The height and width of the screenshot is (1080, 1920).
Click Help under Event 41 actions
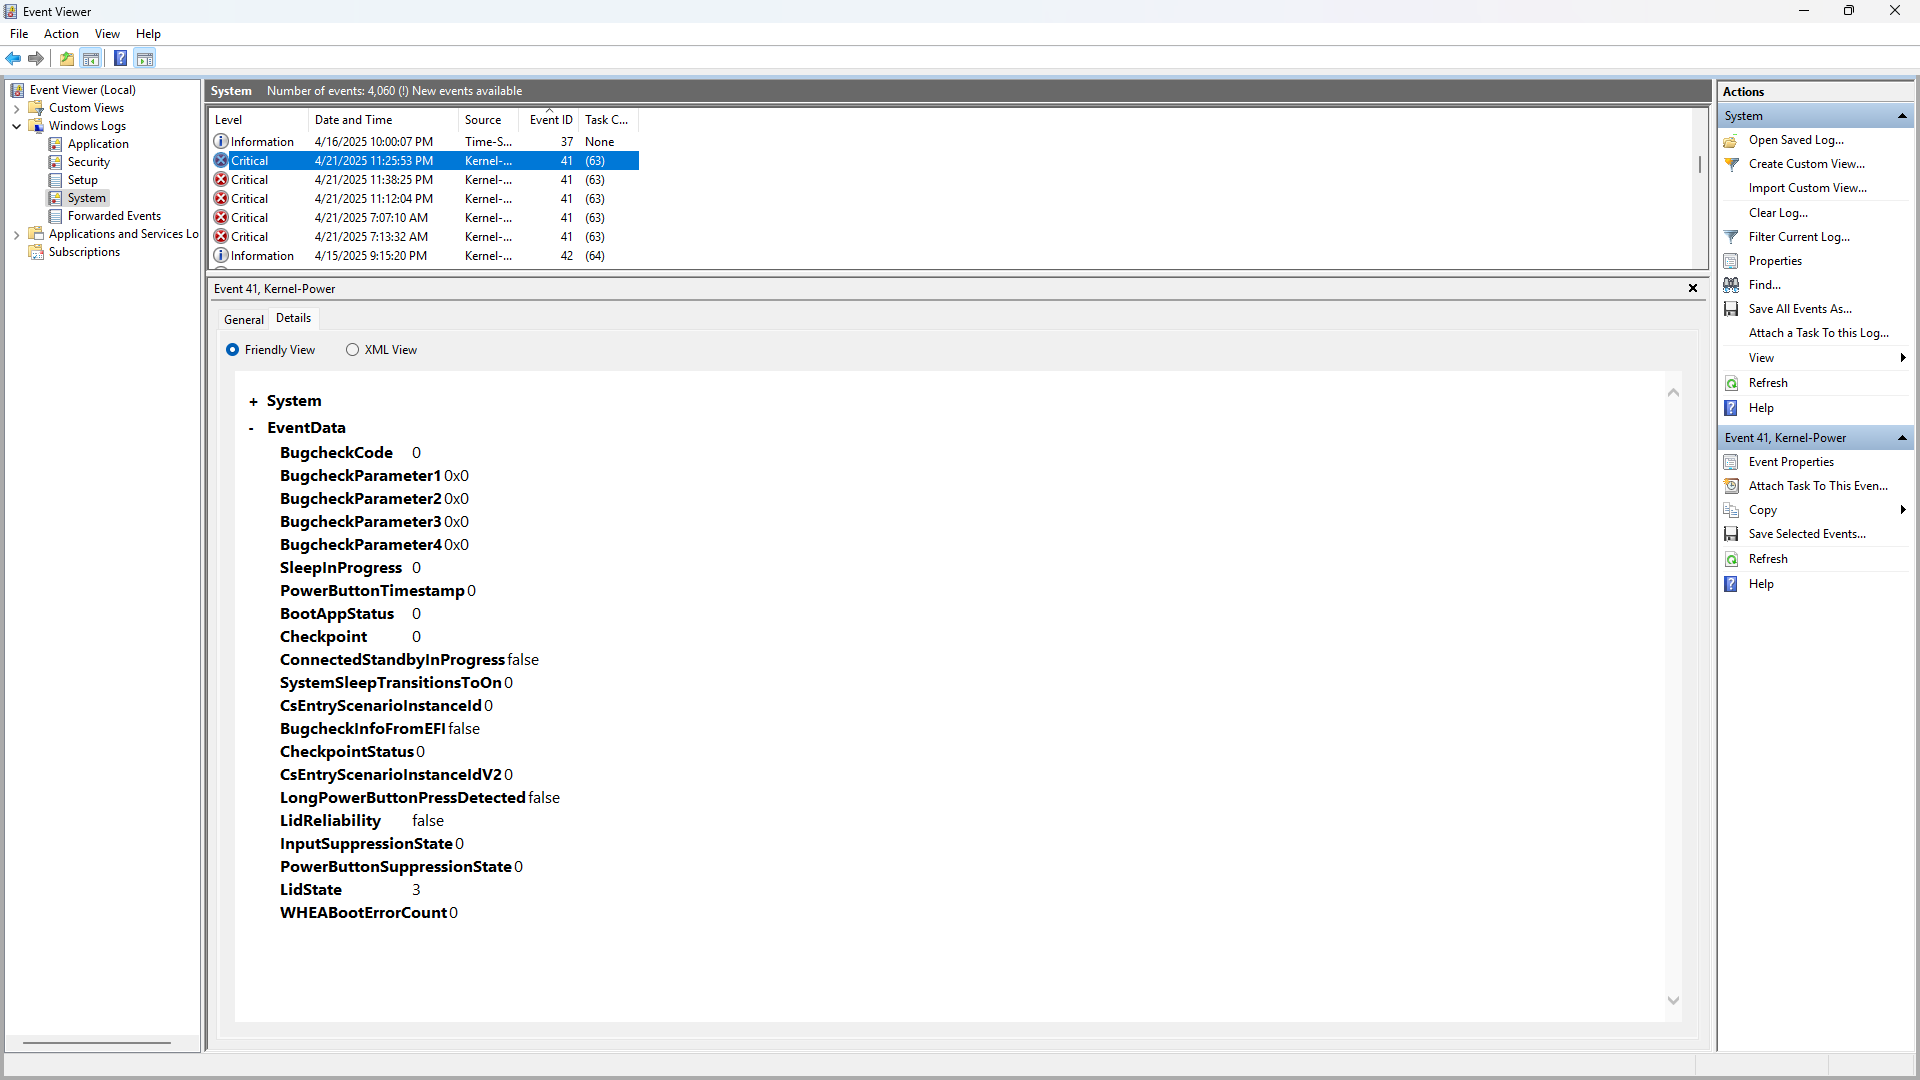click(1761, 585)
